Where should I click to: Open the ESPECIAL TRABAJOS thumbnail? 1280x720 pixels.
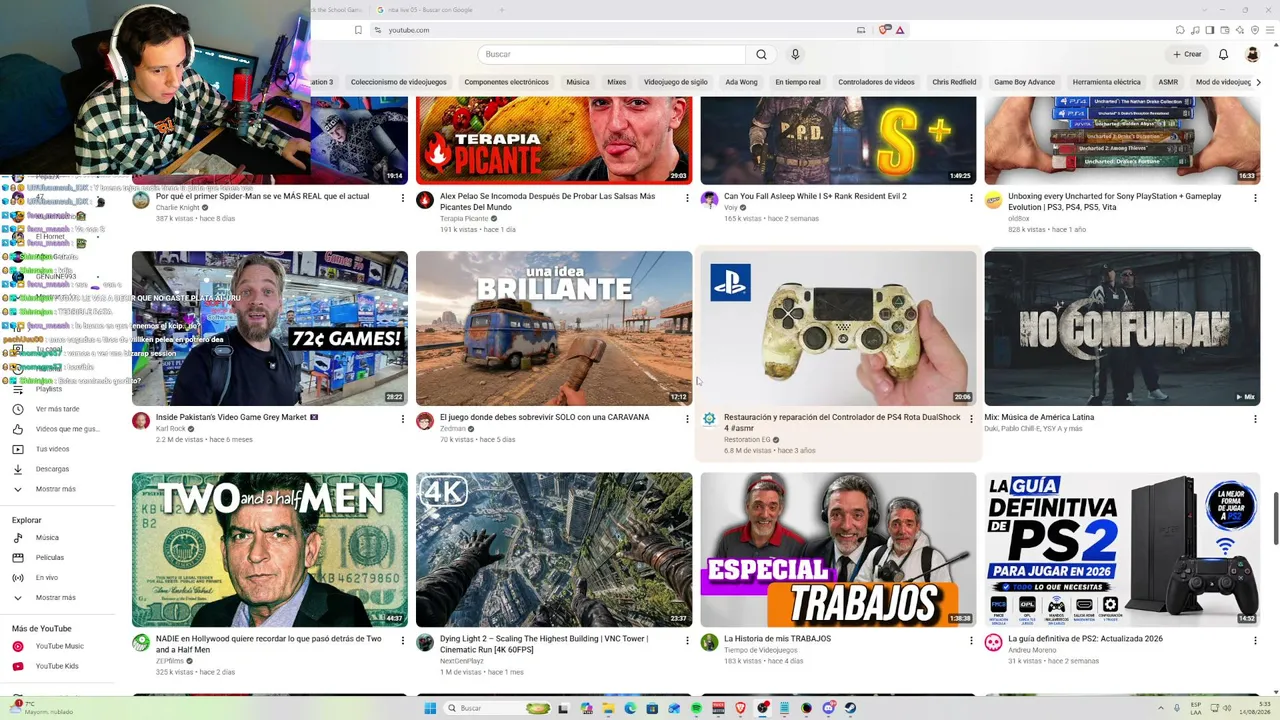click(838, 550)
